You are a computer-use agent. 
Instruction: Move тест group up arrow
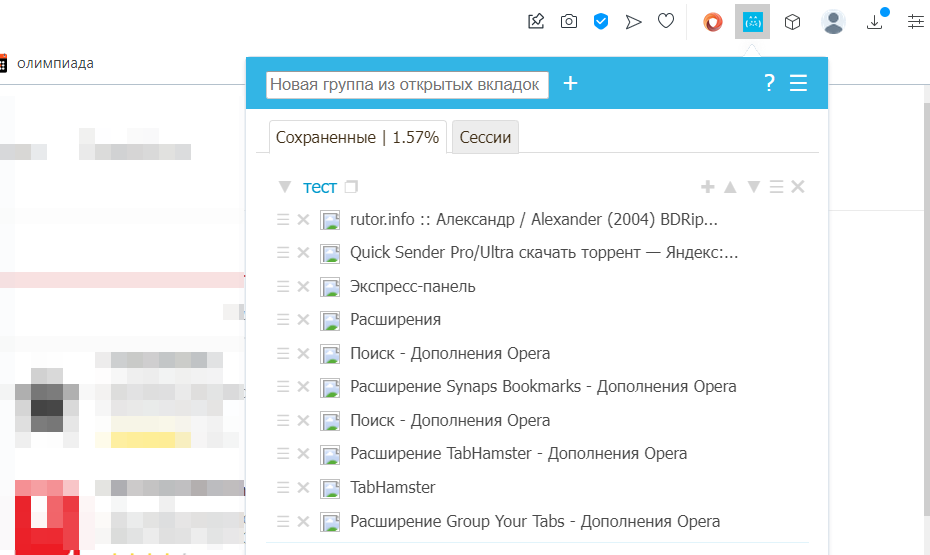(x=730, y=187)
